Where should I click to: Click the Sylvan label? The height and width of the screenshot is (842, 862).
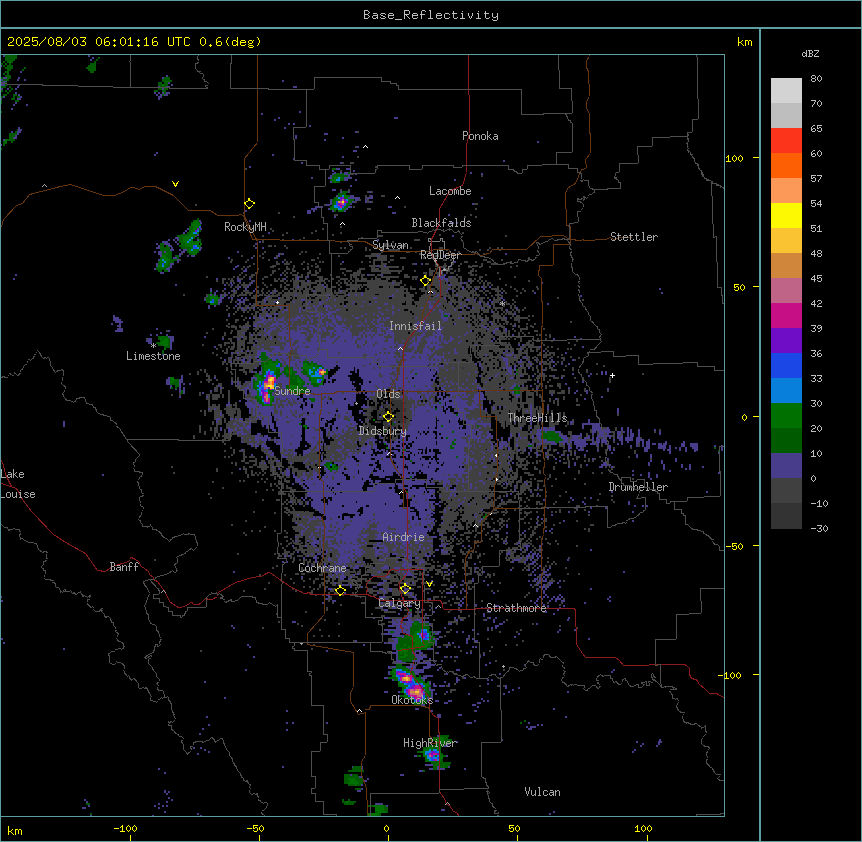pyautogui.click(x=390, y=245)
